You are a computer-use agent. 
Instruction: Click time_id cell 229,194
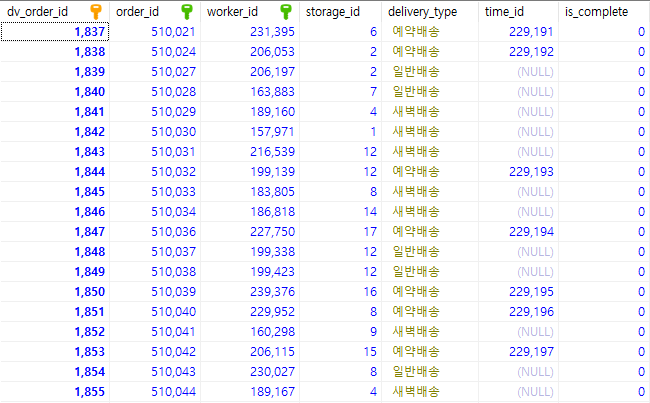519,232
